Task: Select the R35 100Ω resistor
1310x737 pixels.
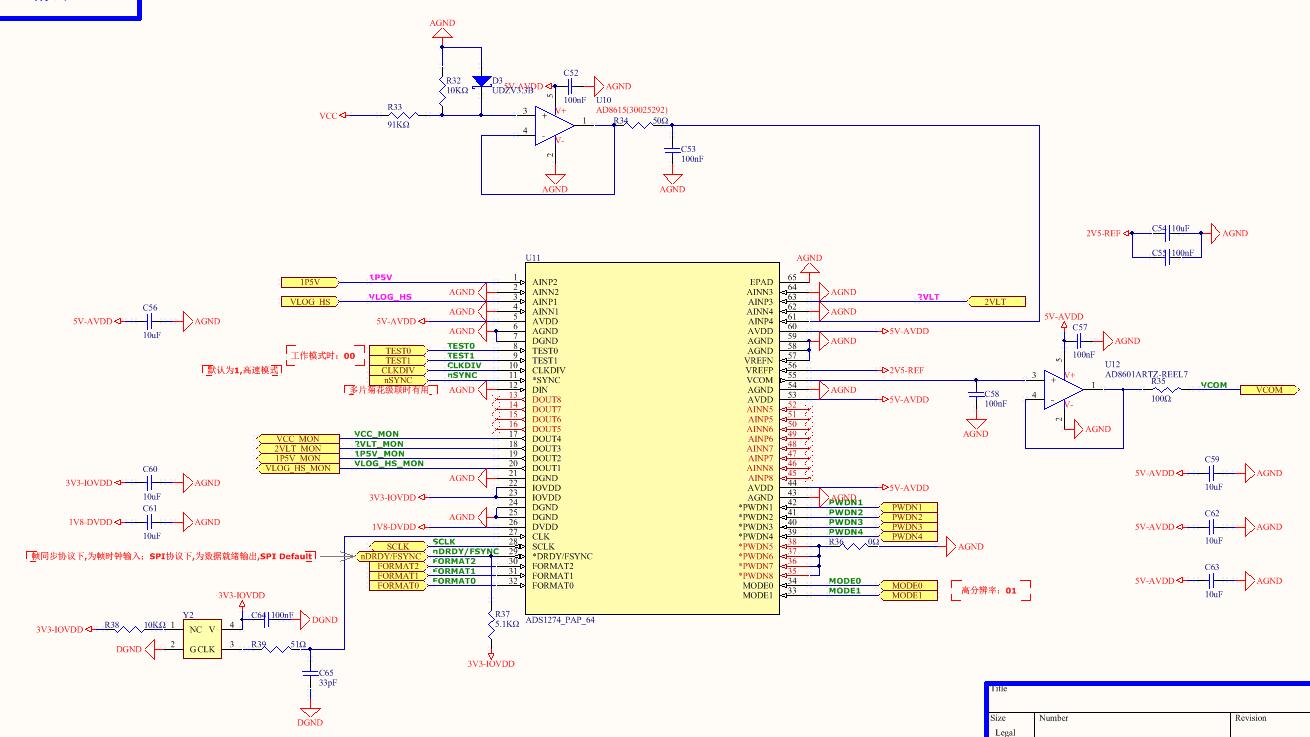Action: 1161,389
